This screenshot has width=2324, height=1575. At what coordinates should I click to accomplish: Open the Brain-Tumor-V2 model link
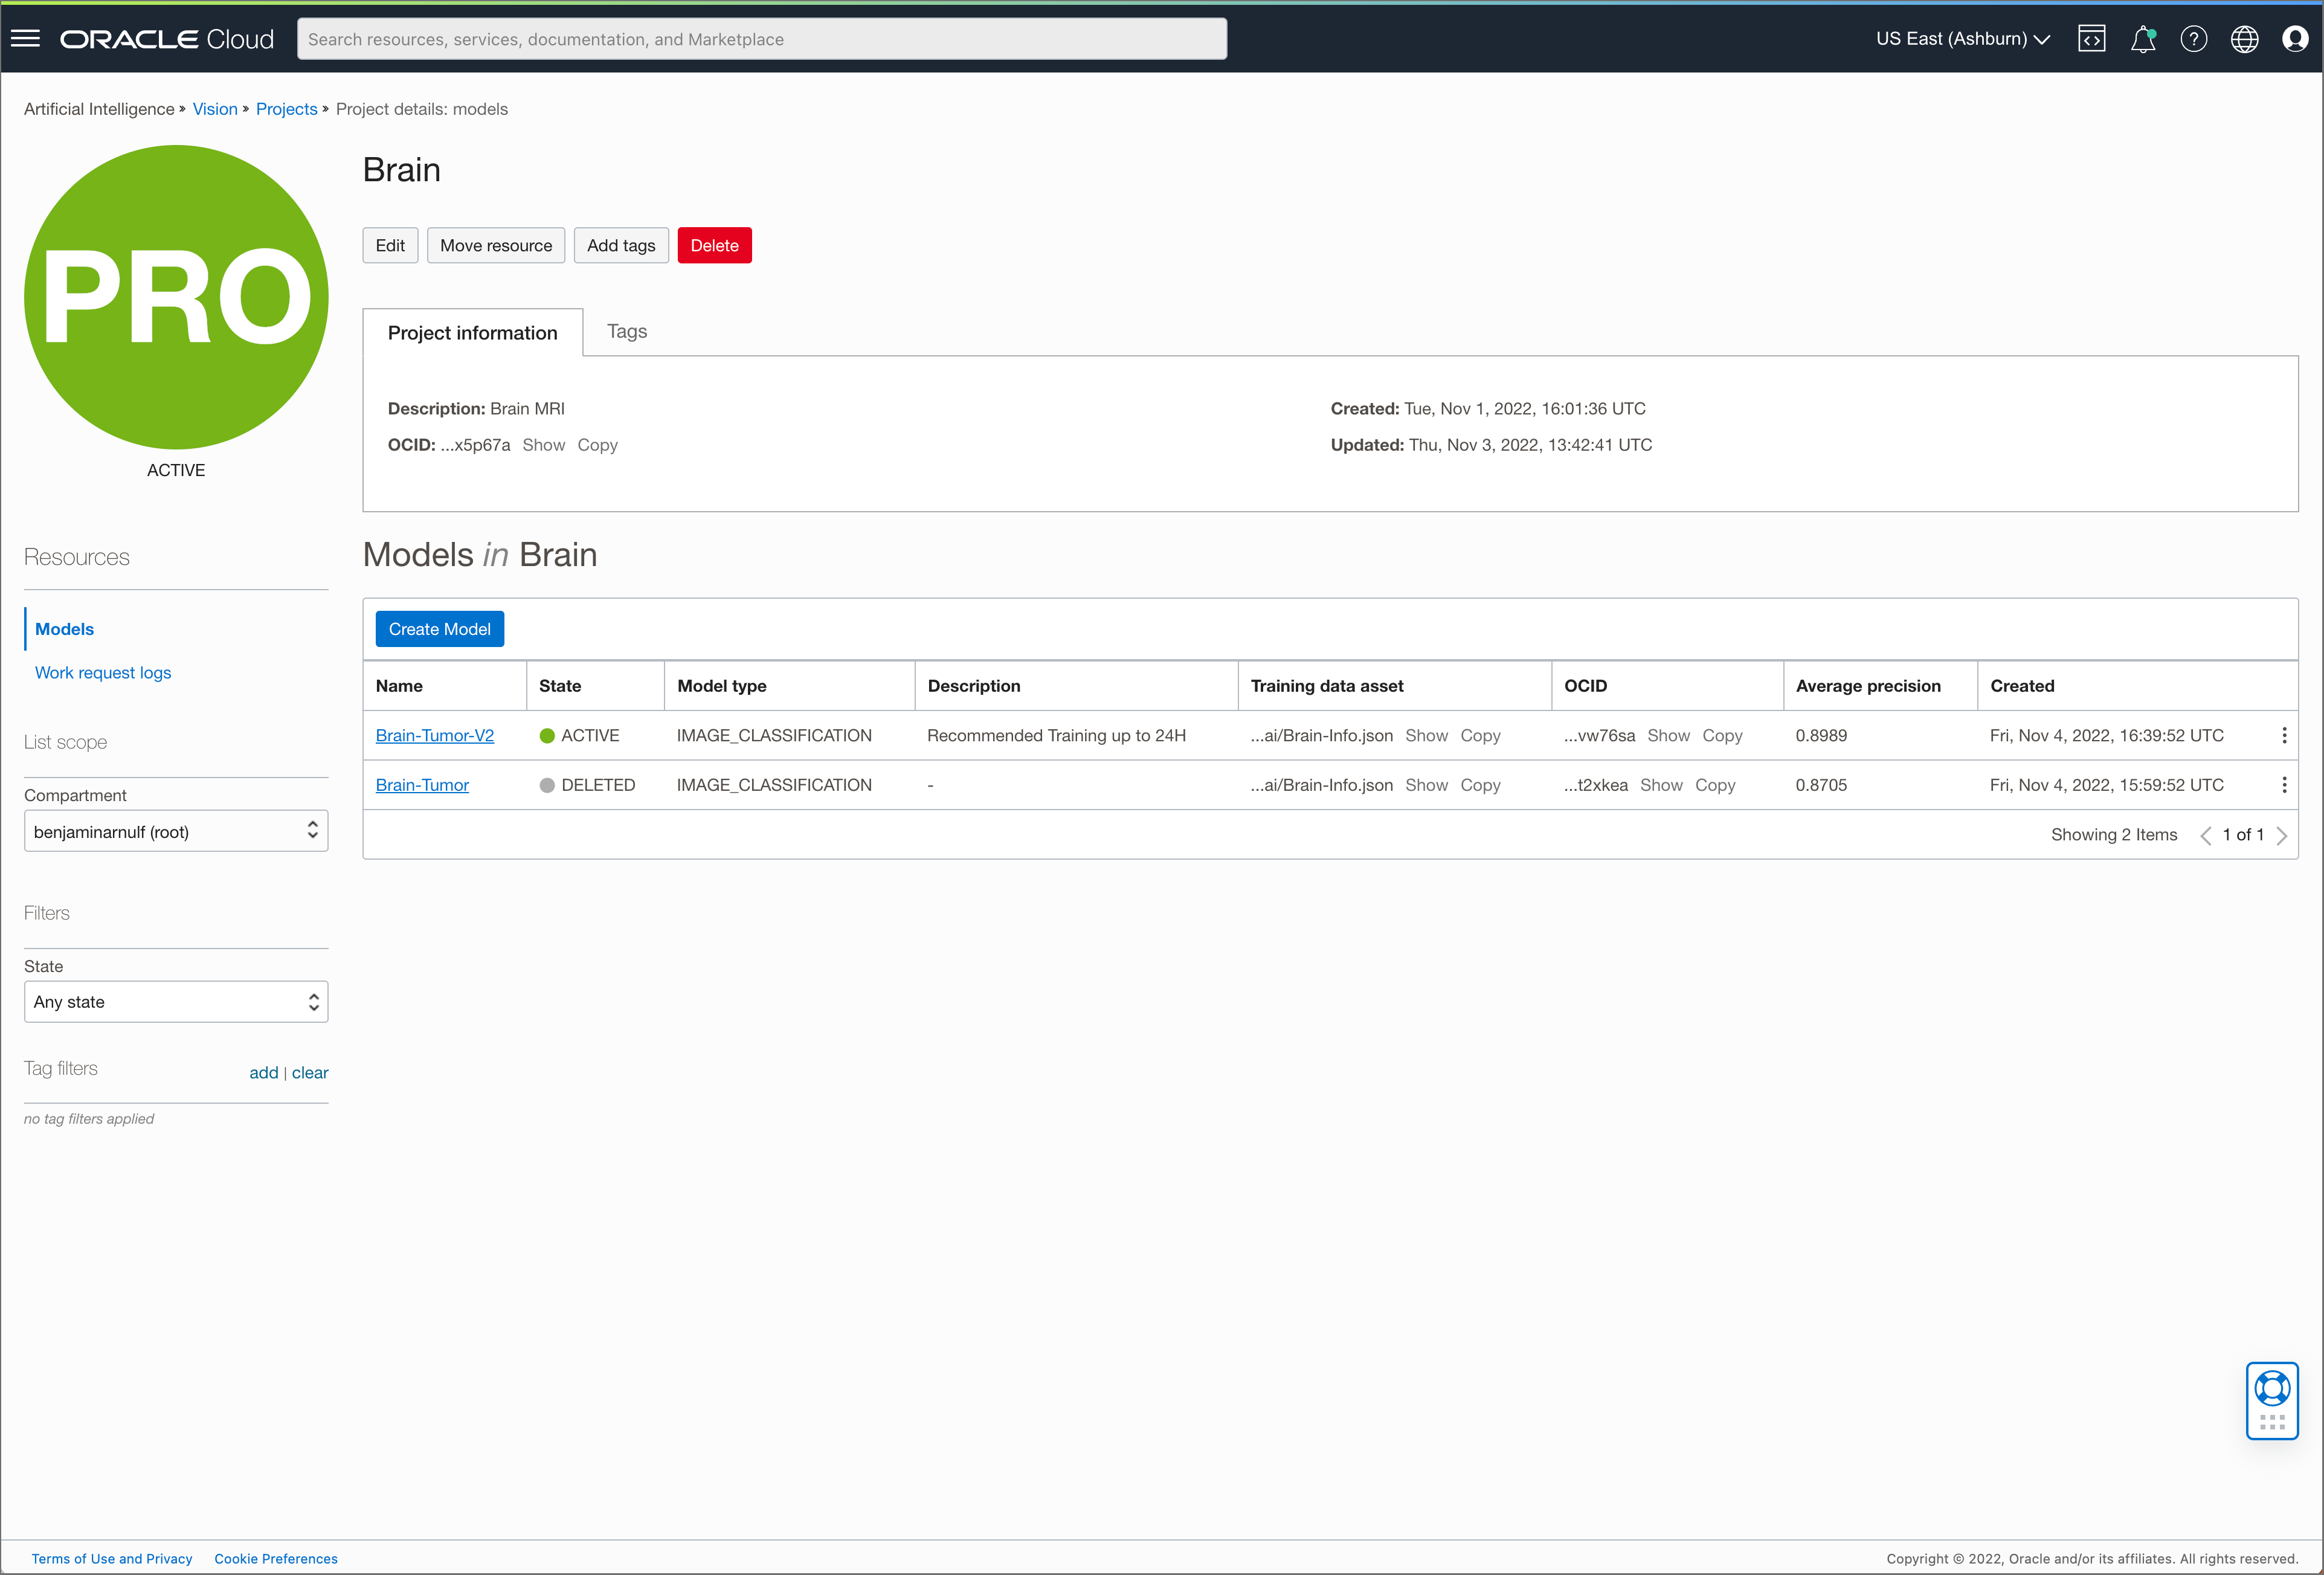(435, 735)
